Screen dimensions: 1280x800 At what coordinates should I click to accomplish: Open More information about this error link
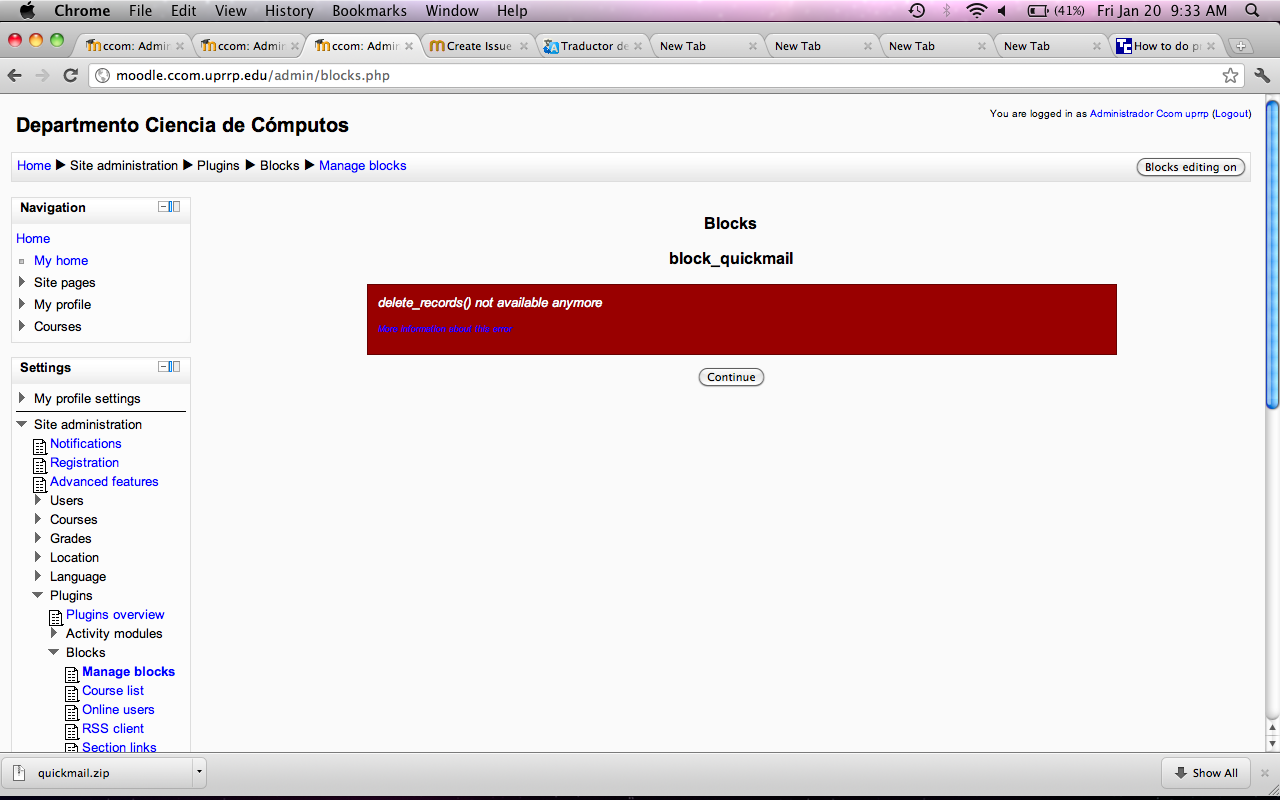(x=444, y=329)
